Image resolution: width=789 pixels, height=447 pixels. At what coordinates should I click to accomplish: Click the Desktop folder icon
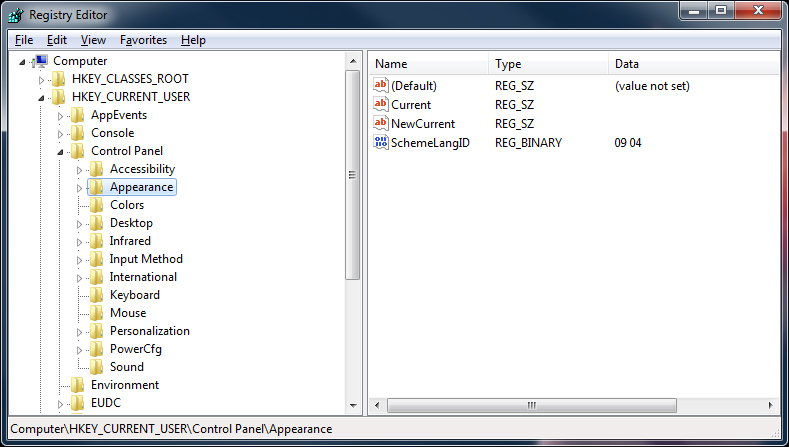click(x=97, y=224)
